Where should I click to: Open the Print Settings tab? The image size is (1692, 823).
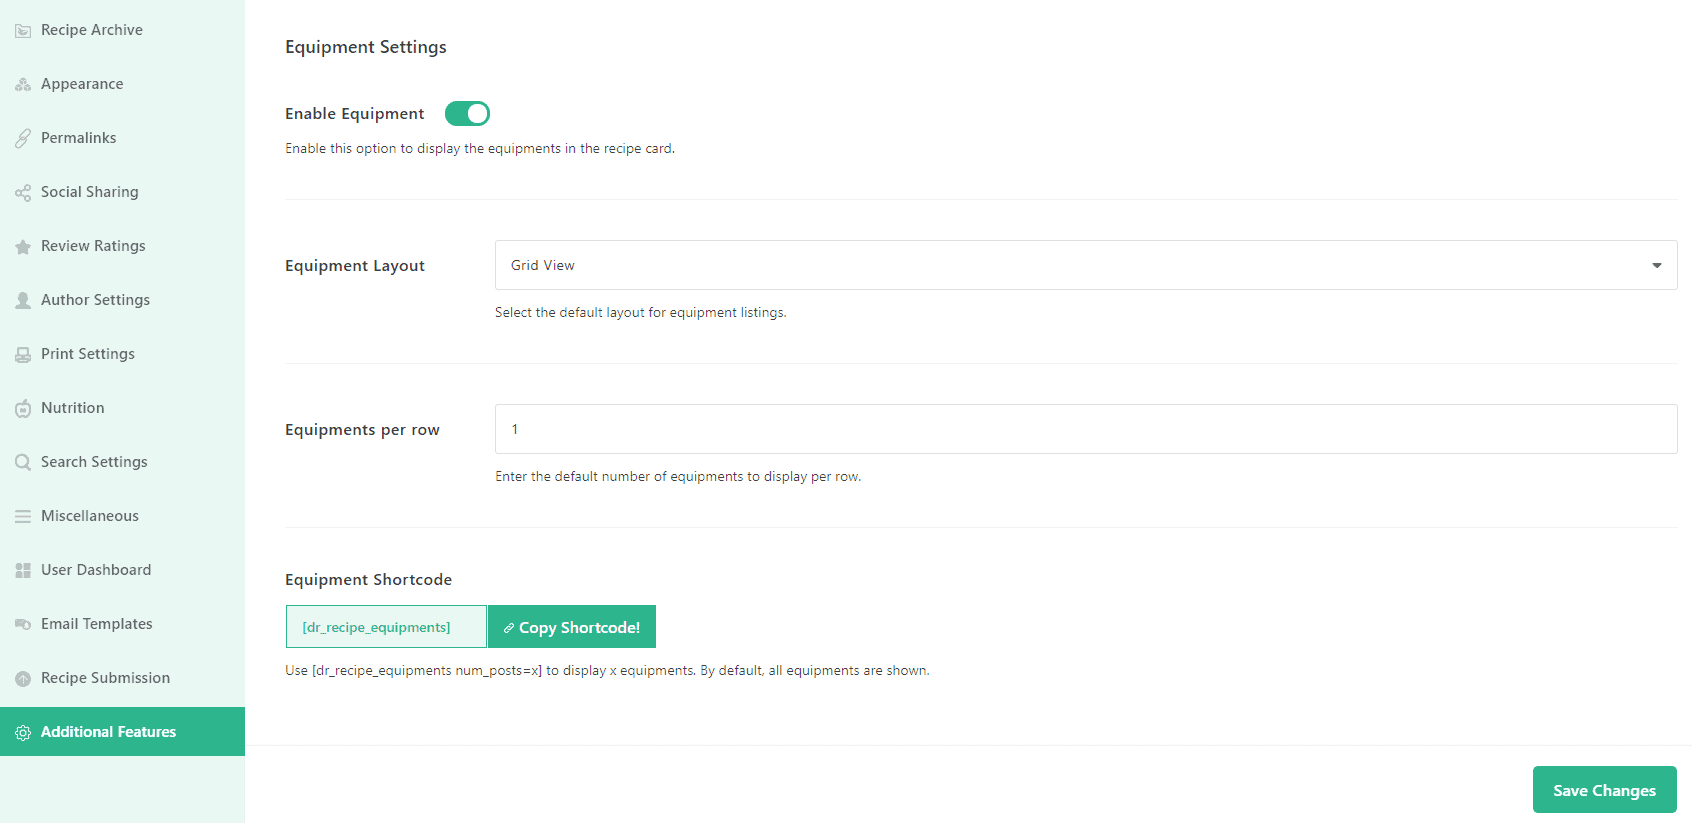[122, 354]
